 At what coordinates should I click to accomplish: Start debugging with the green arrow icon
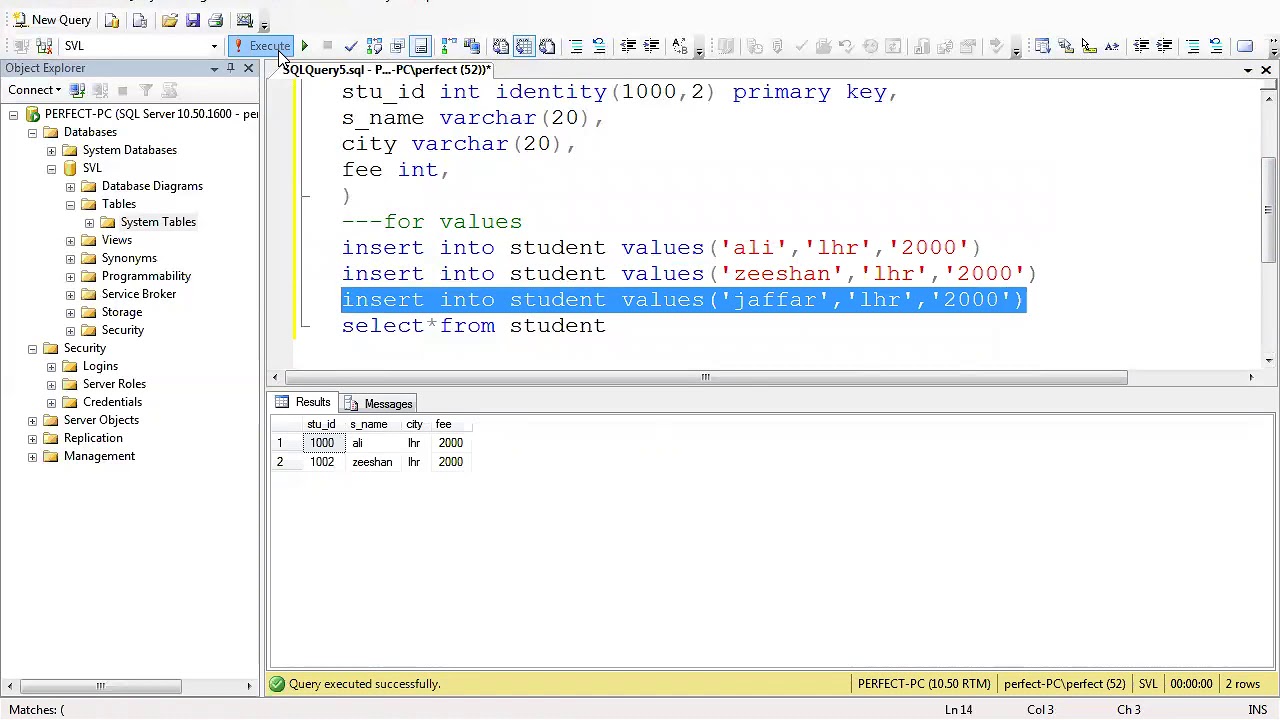[x=304, y=46]
